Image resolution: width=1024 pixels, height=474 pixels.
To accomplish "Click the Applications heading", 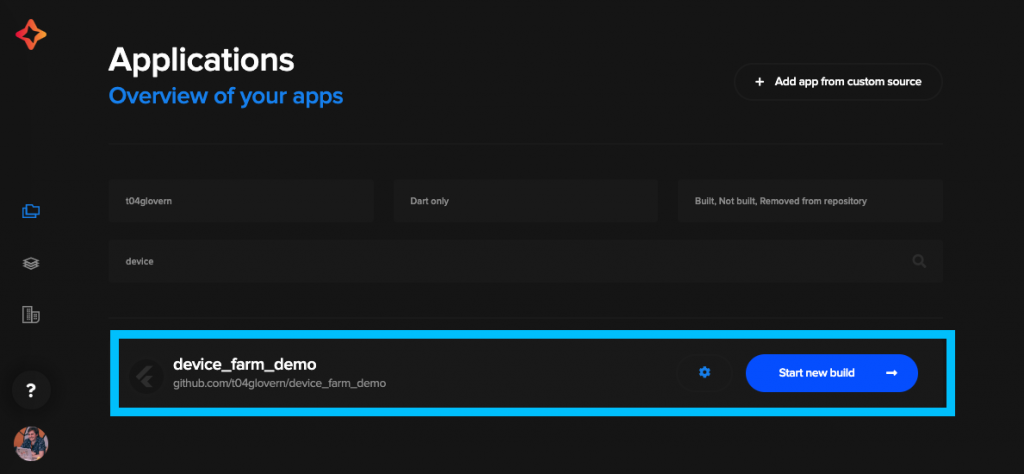I will click(x=201, y=59).
